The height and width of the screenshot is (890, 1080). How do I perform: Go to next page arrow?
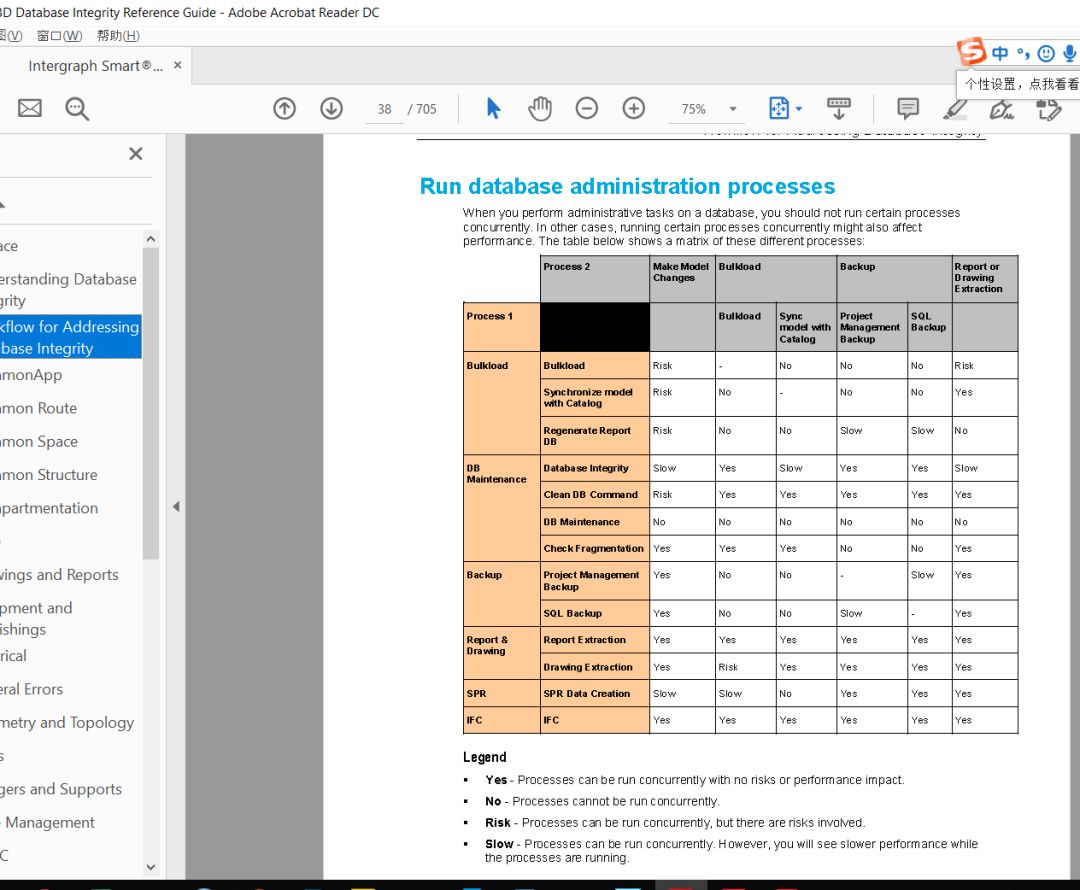point(331,108)
